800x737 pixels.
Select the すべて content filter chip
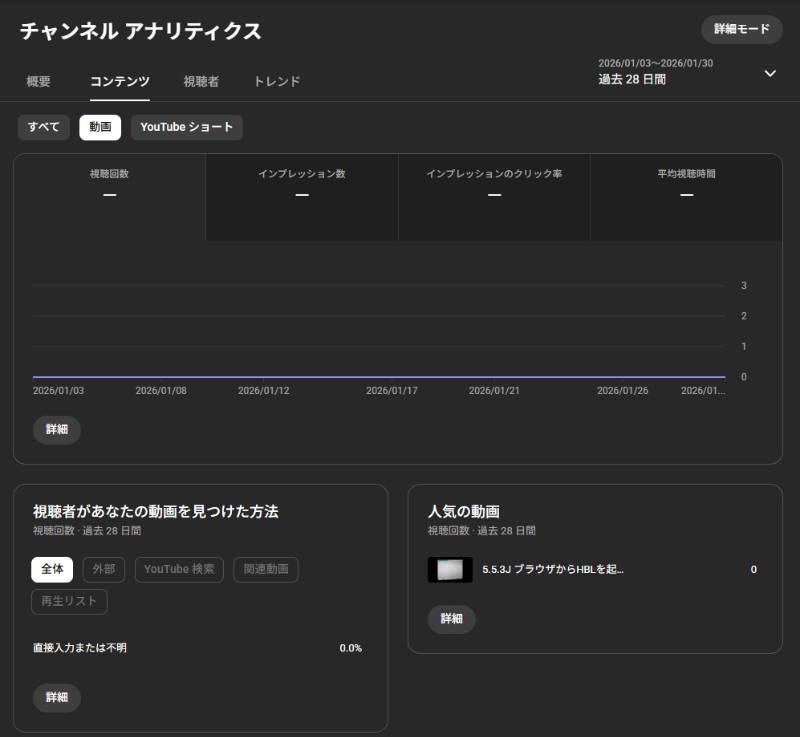[44, 127]
